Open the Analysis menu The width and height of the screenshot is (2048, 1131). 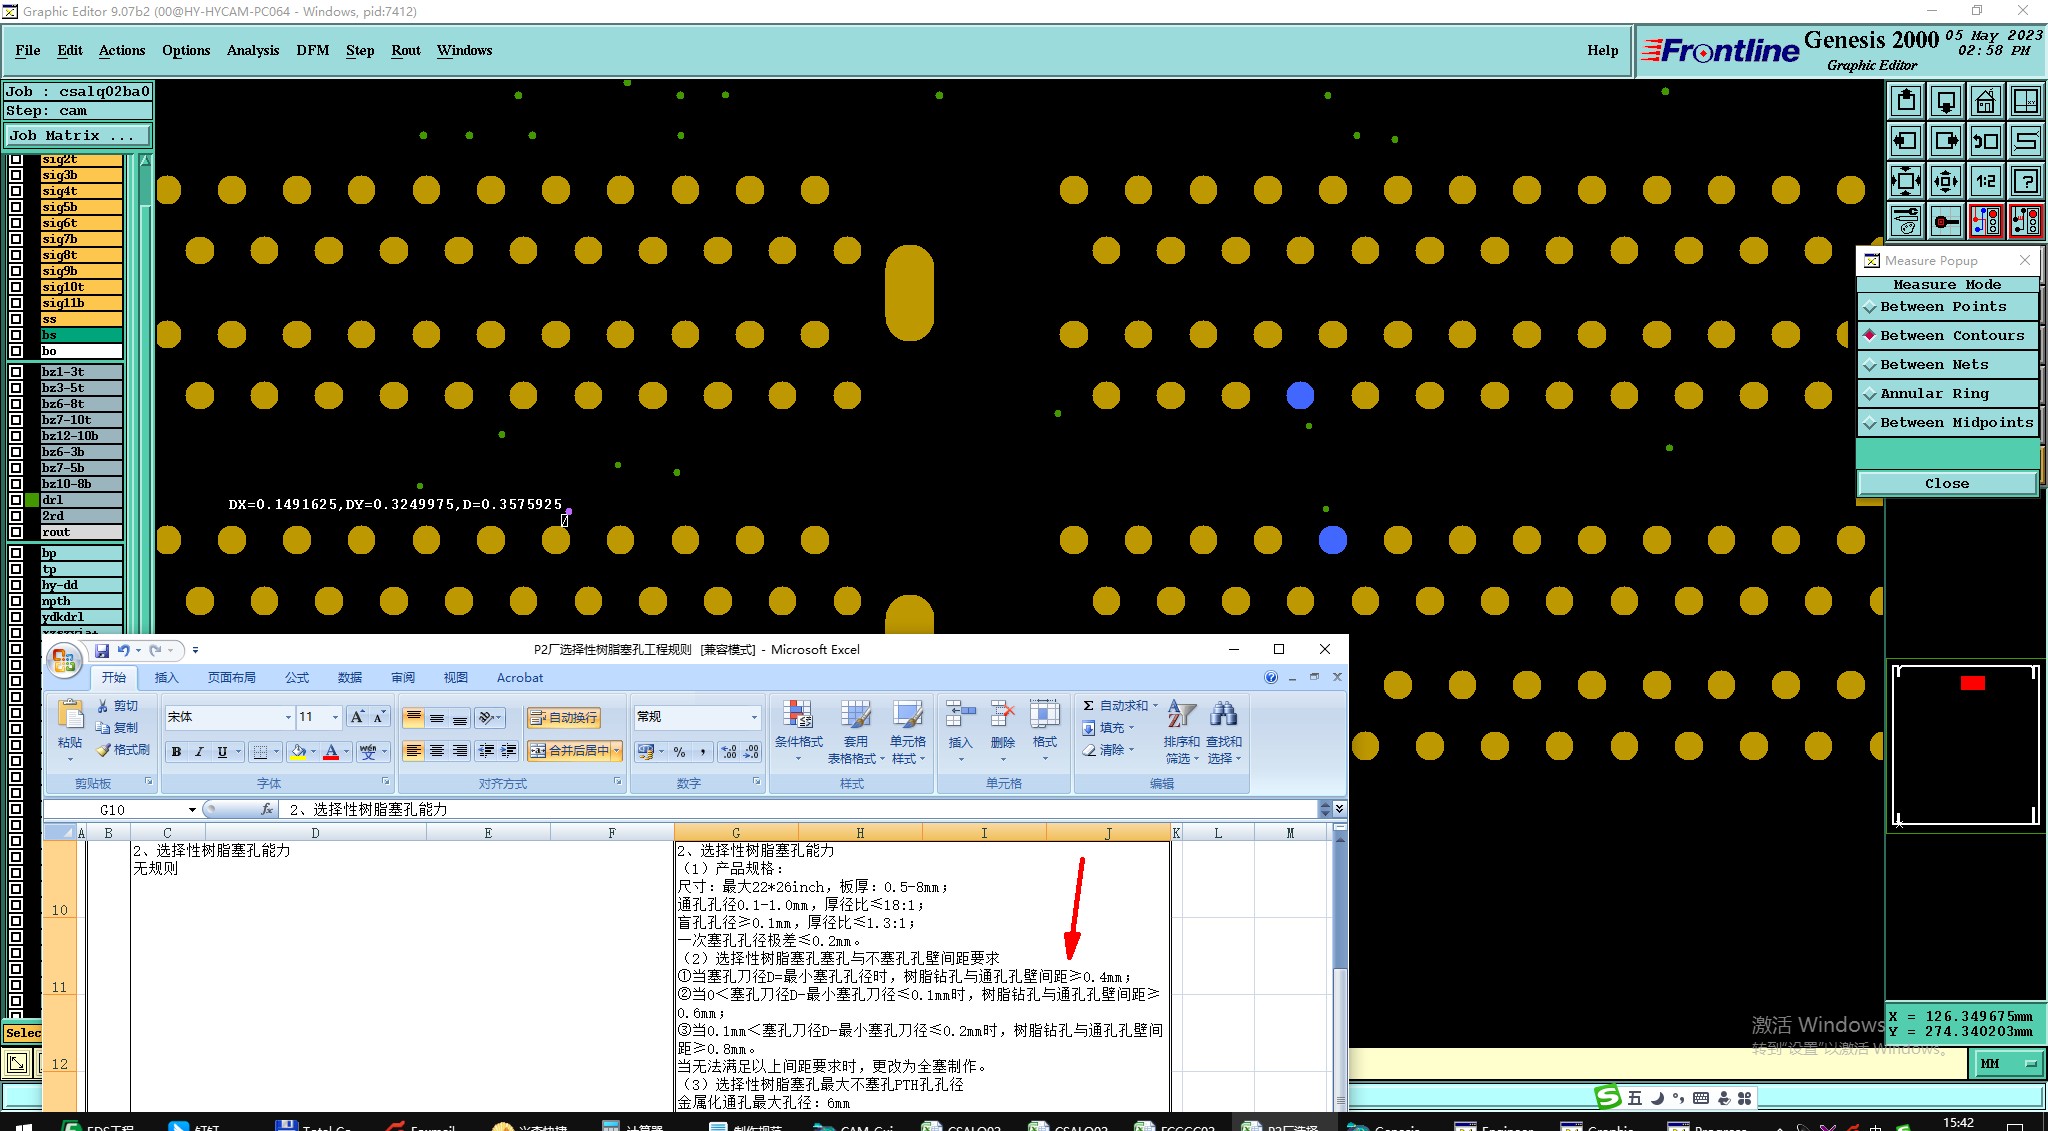click(252, 50)
